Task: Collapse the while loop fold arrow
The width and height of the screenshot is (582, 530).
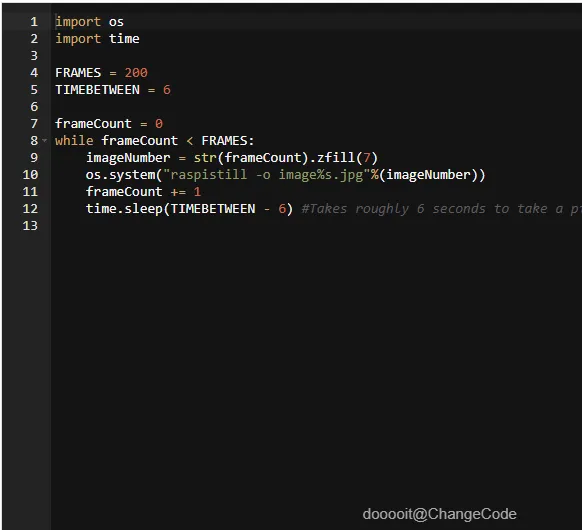Action: pos(45,141)
